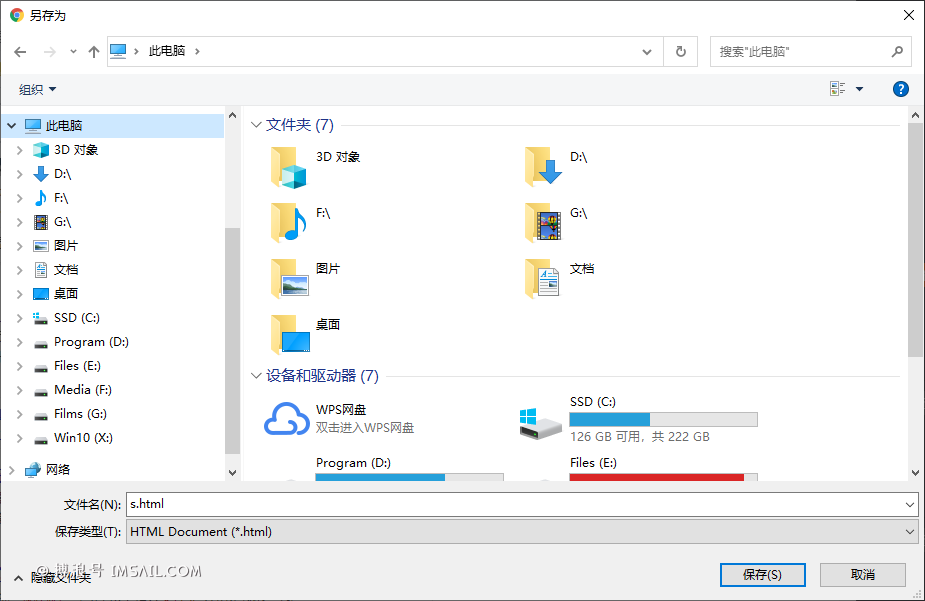Open the 桌面 folder in main pane
The width and height of the screenshot is (925, 601).
(x=290, y=334)
